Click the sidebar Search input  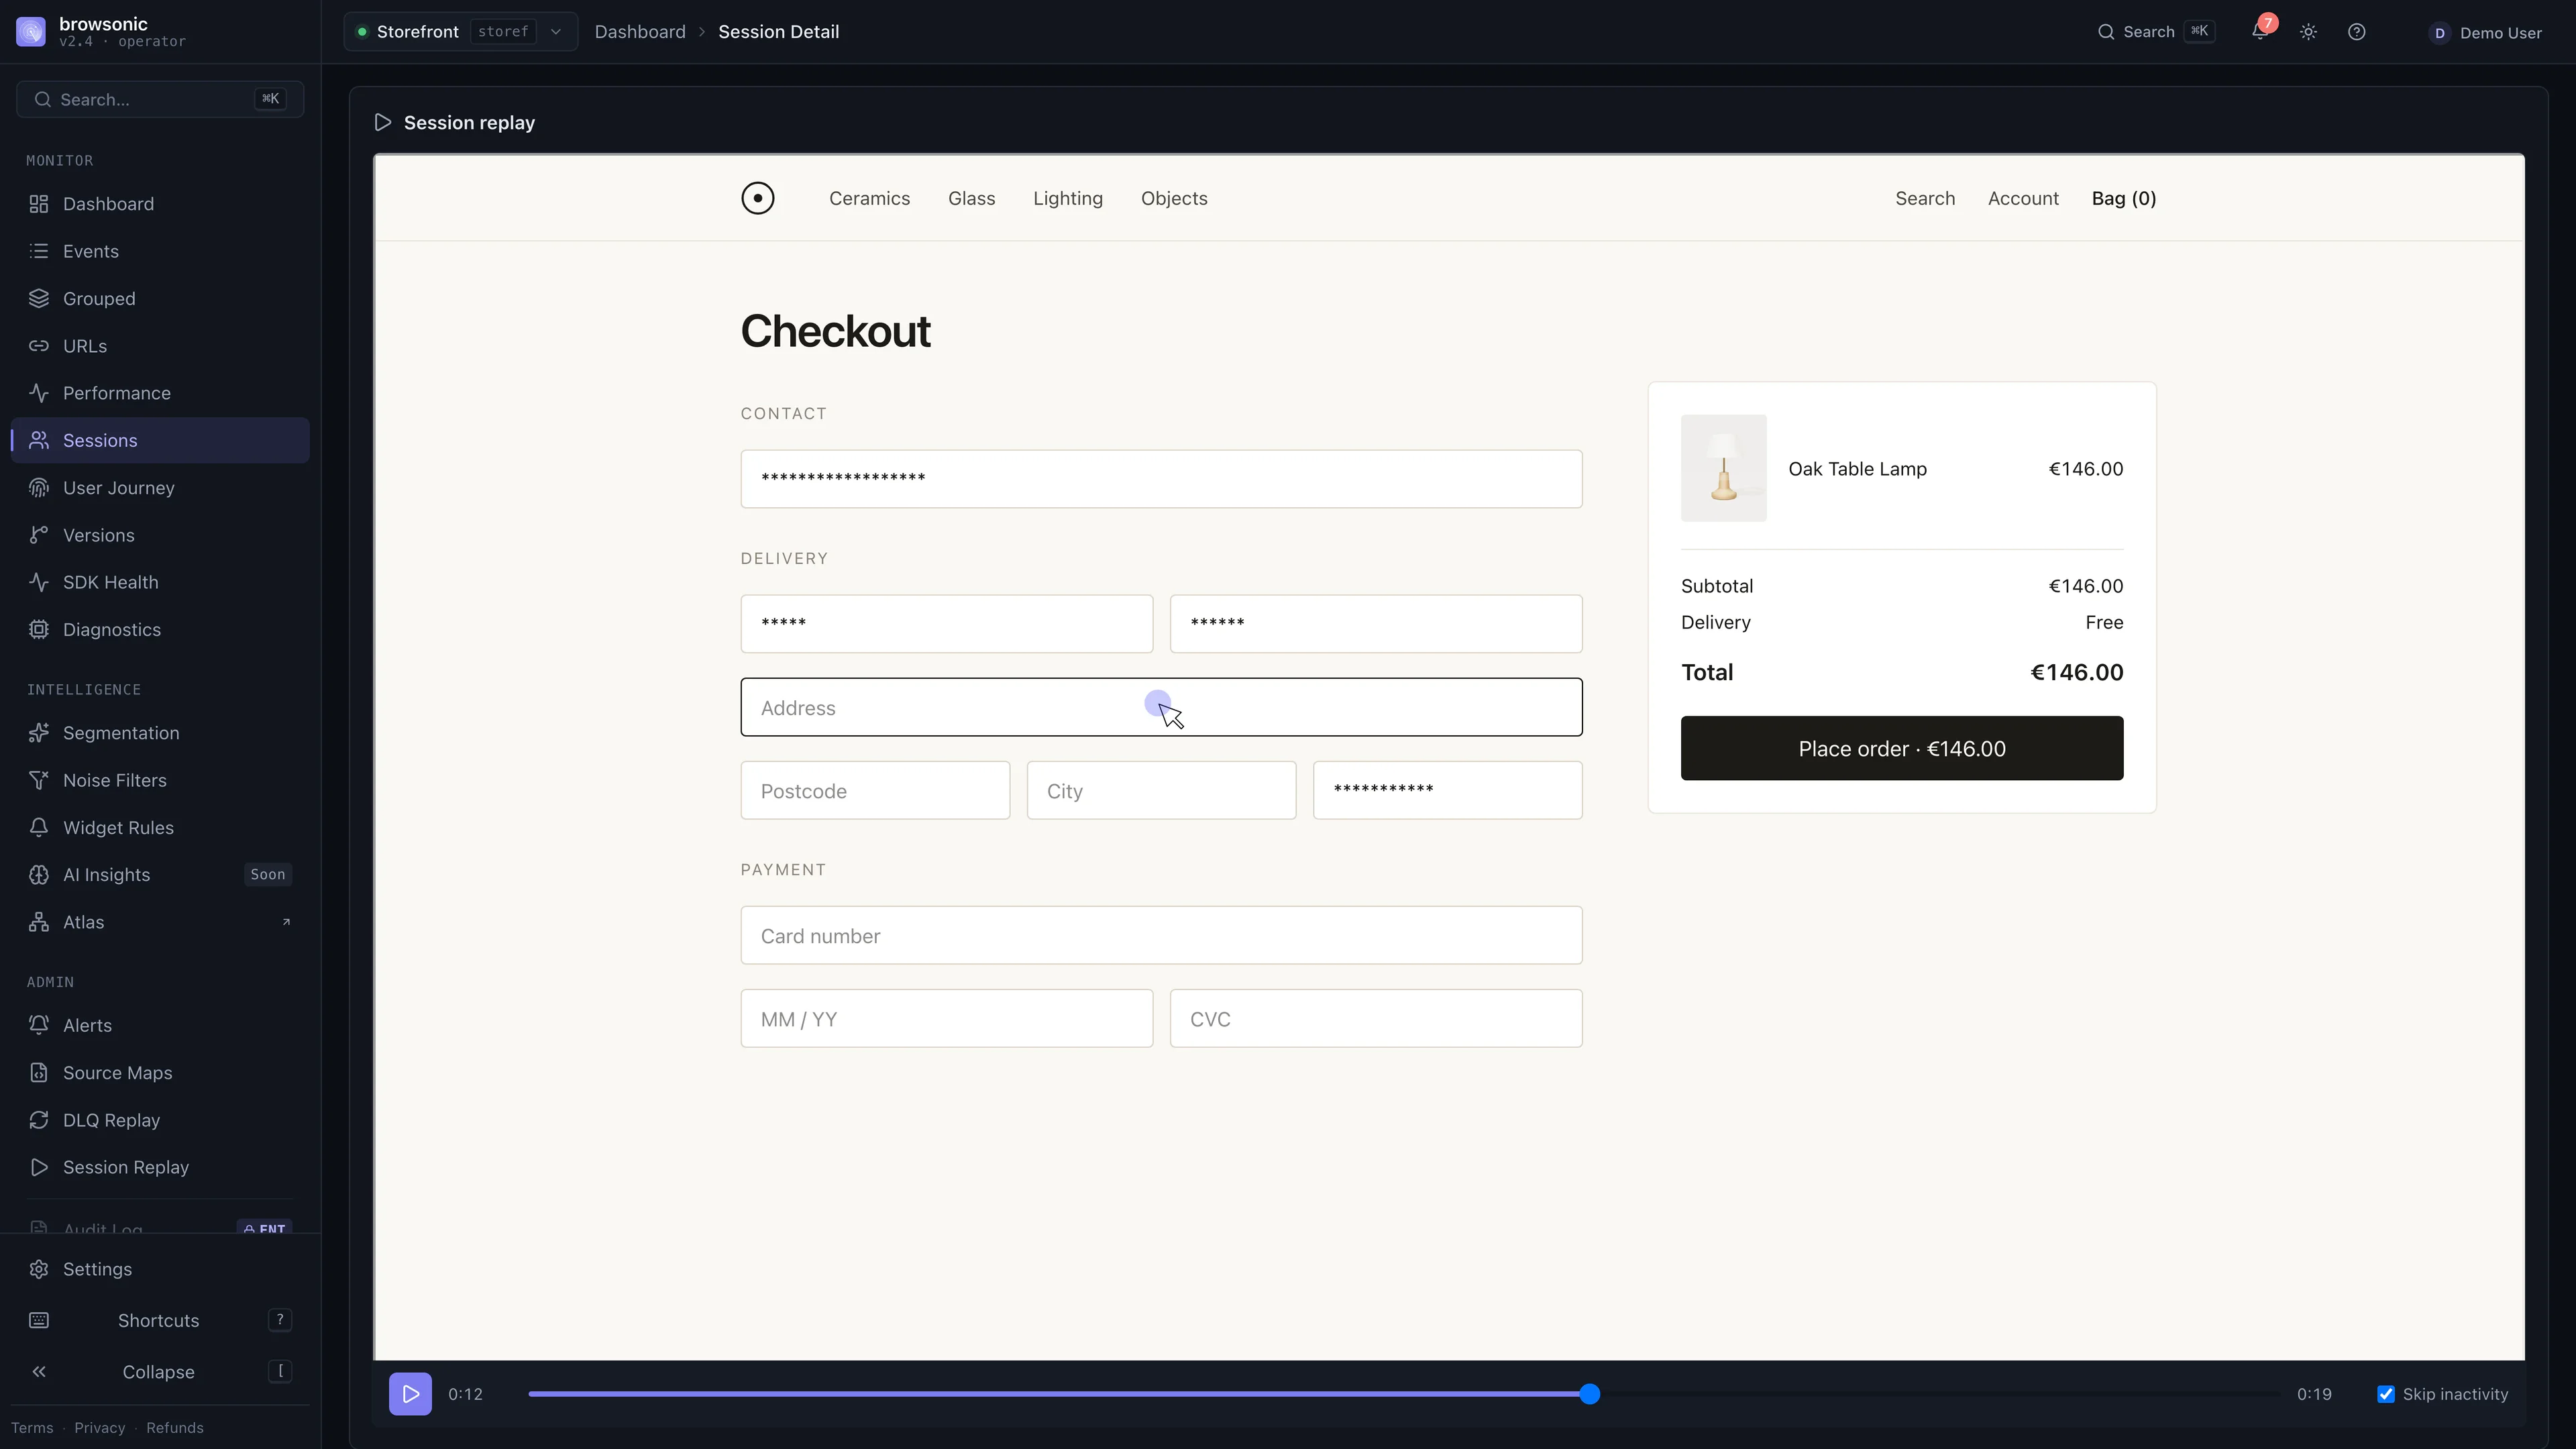tap(160, 99)
